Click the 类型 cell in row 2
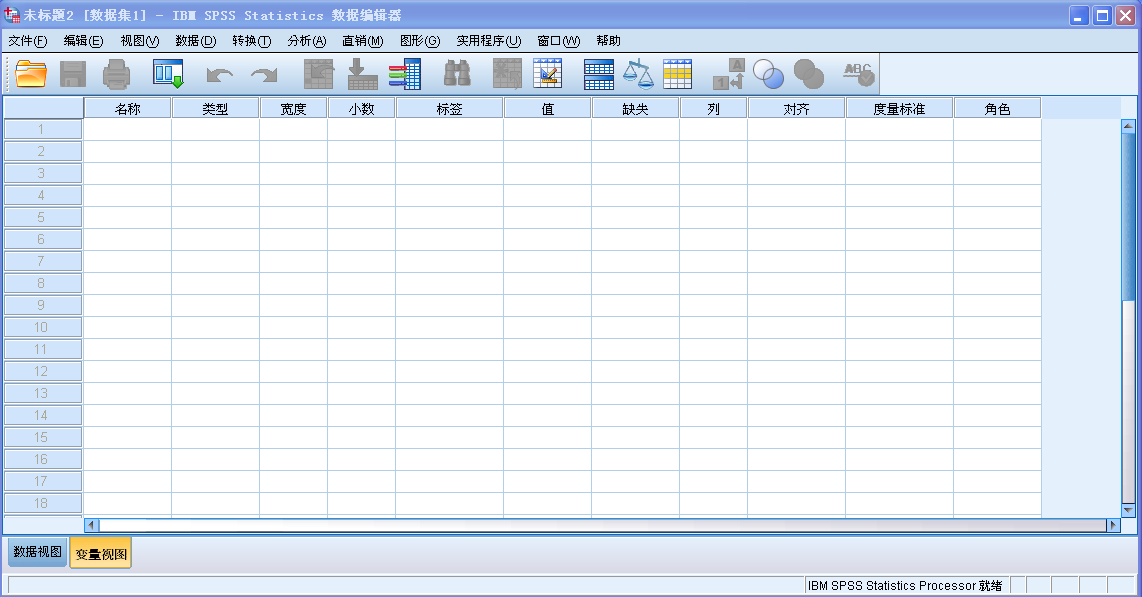The height and width of the screenshot is (597, 1142). pos(216,151)
